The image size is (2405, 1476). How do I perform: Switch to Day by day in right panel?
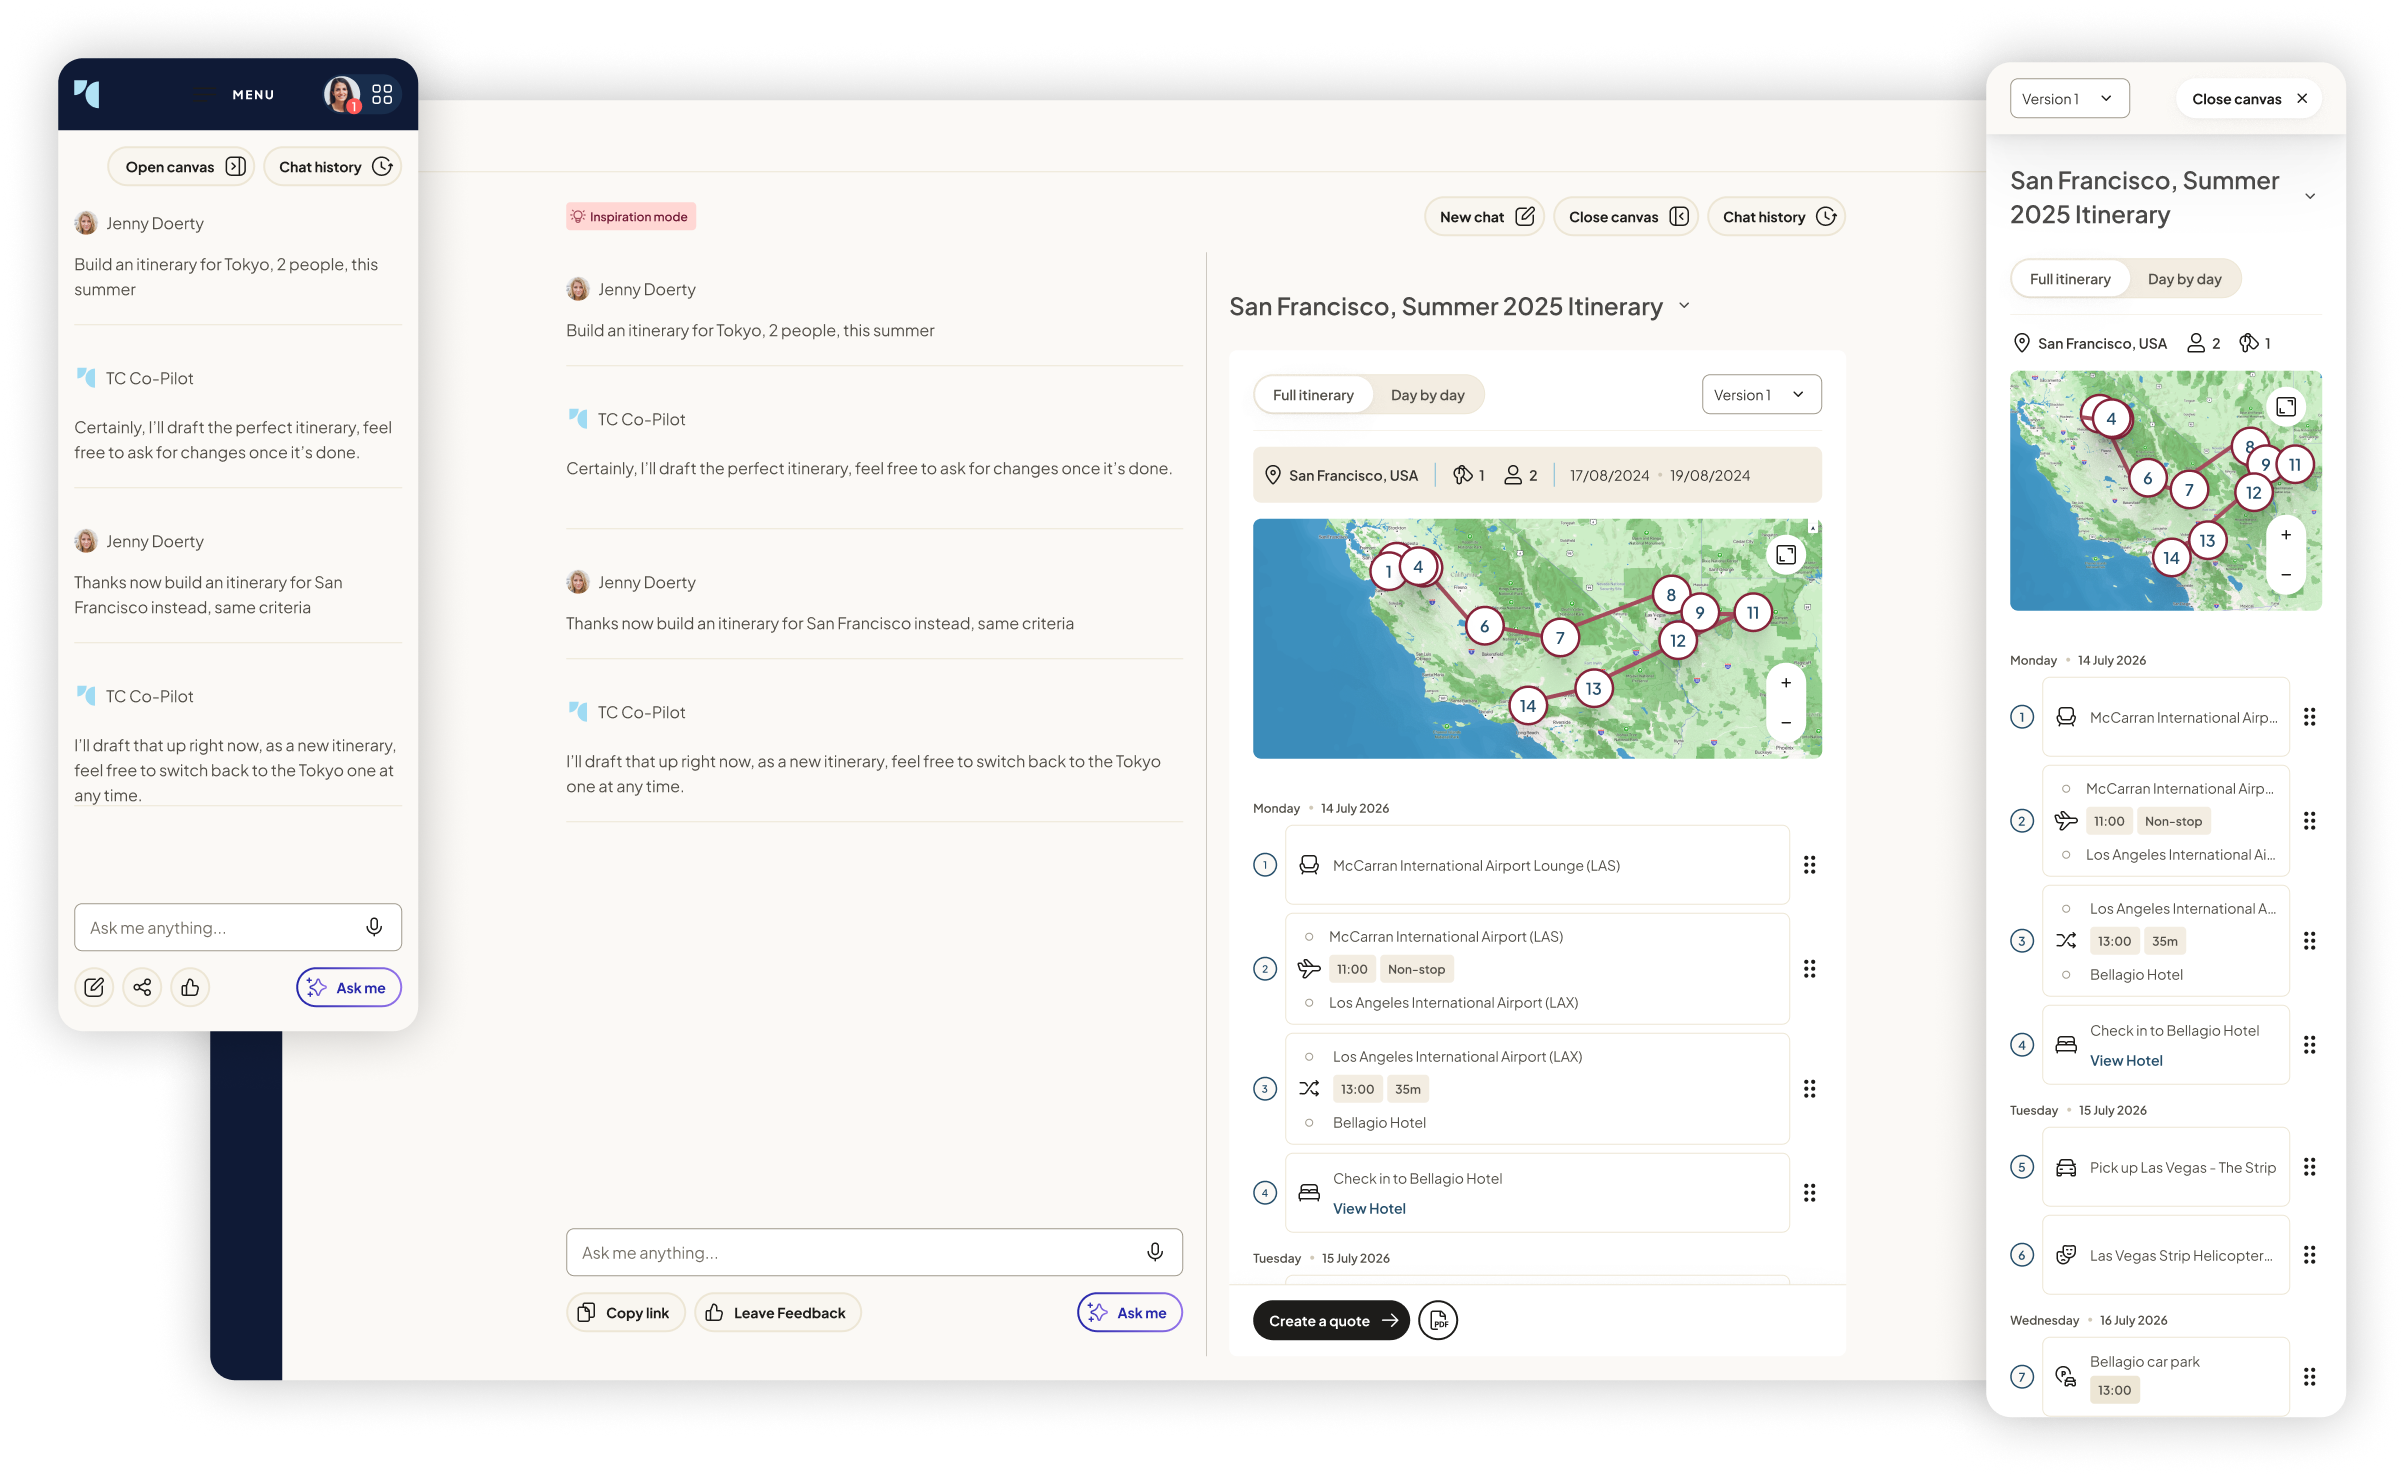click(x=2184, y=279)
